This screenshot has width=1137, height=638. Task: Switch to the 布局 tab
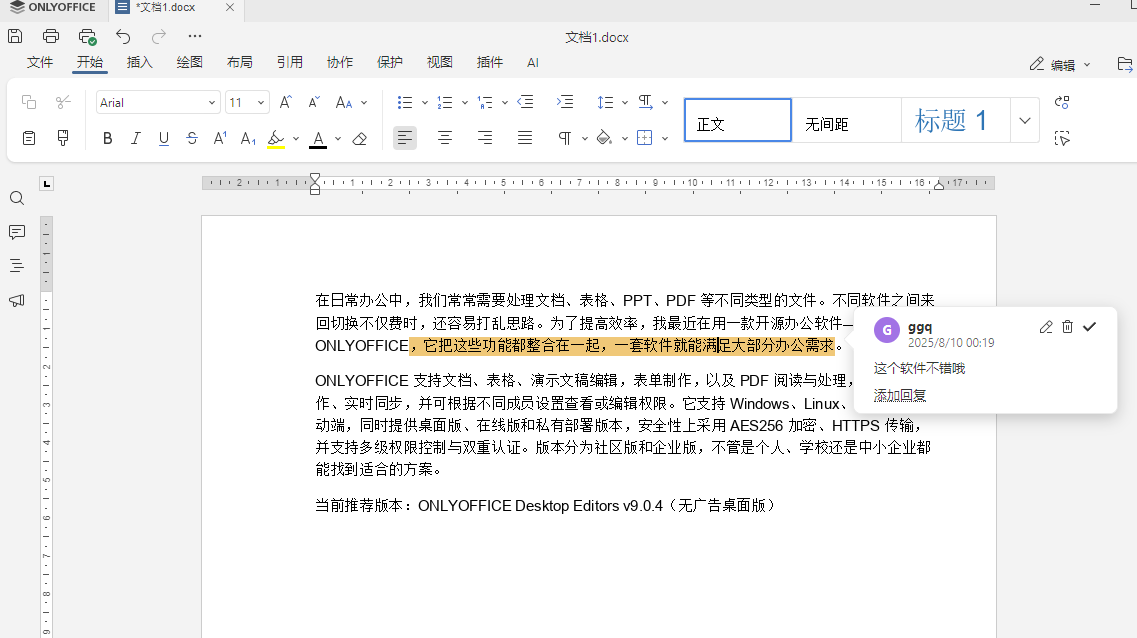(239, 62)
